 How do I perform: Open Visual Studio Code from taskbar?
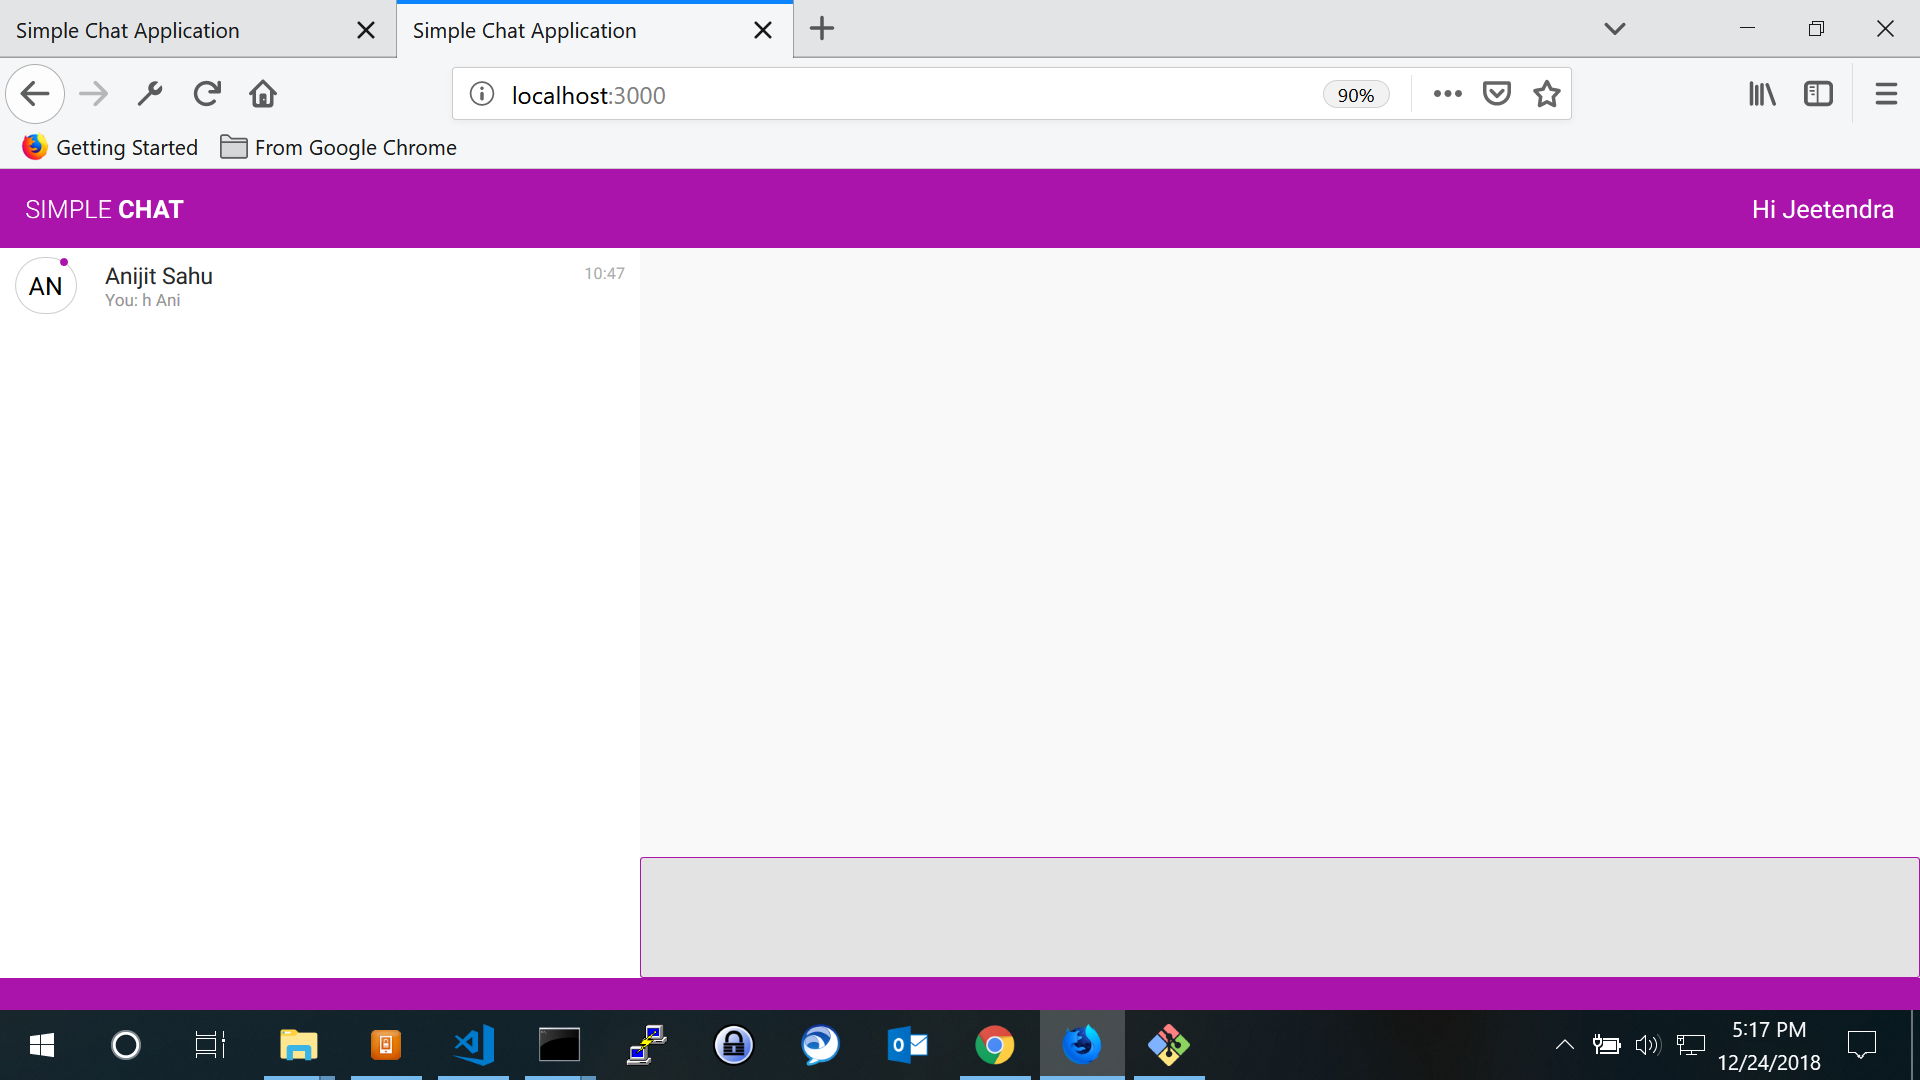[473, 1045]
